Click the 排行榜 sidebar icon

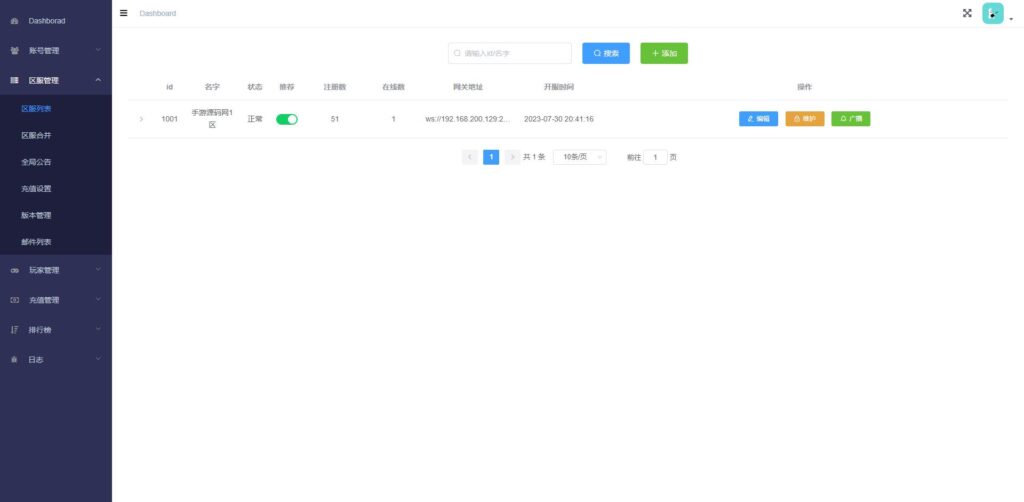(14, 330)
